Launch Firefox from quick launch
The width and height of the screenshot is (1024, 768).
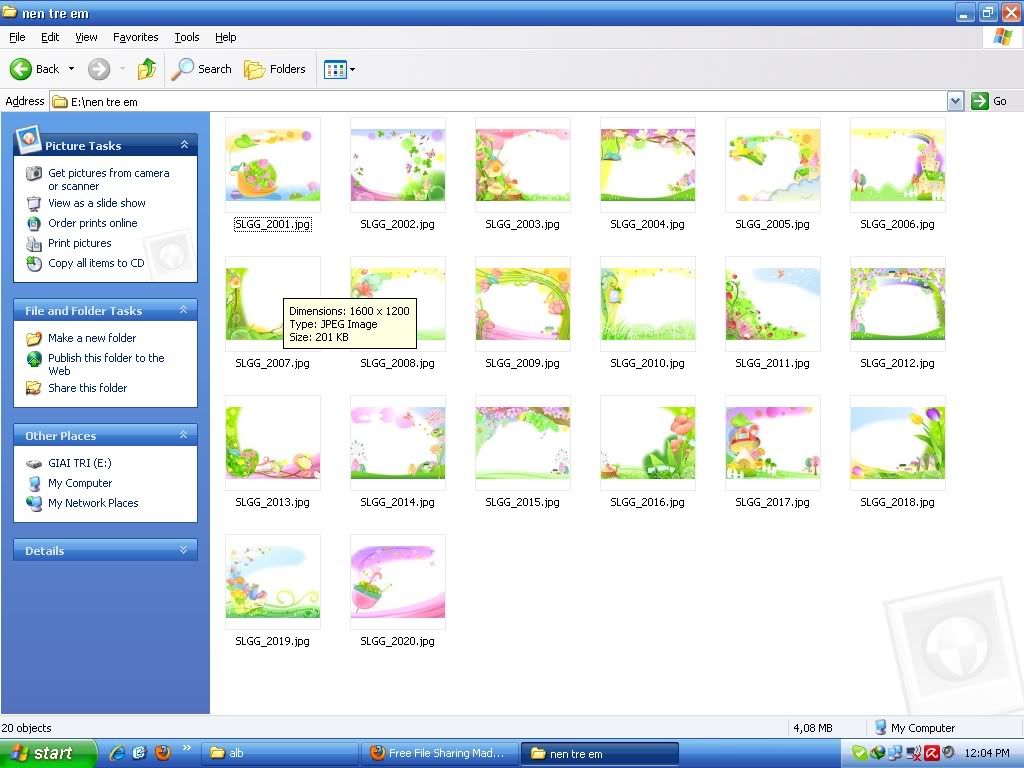tap(163, 753)
